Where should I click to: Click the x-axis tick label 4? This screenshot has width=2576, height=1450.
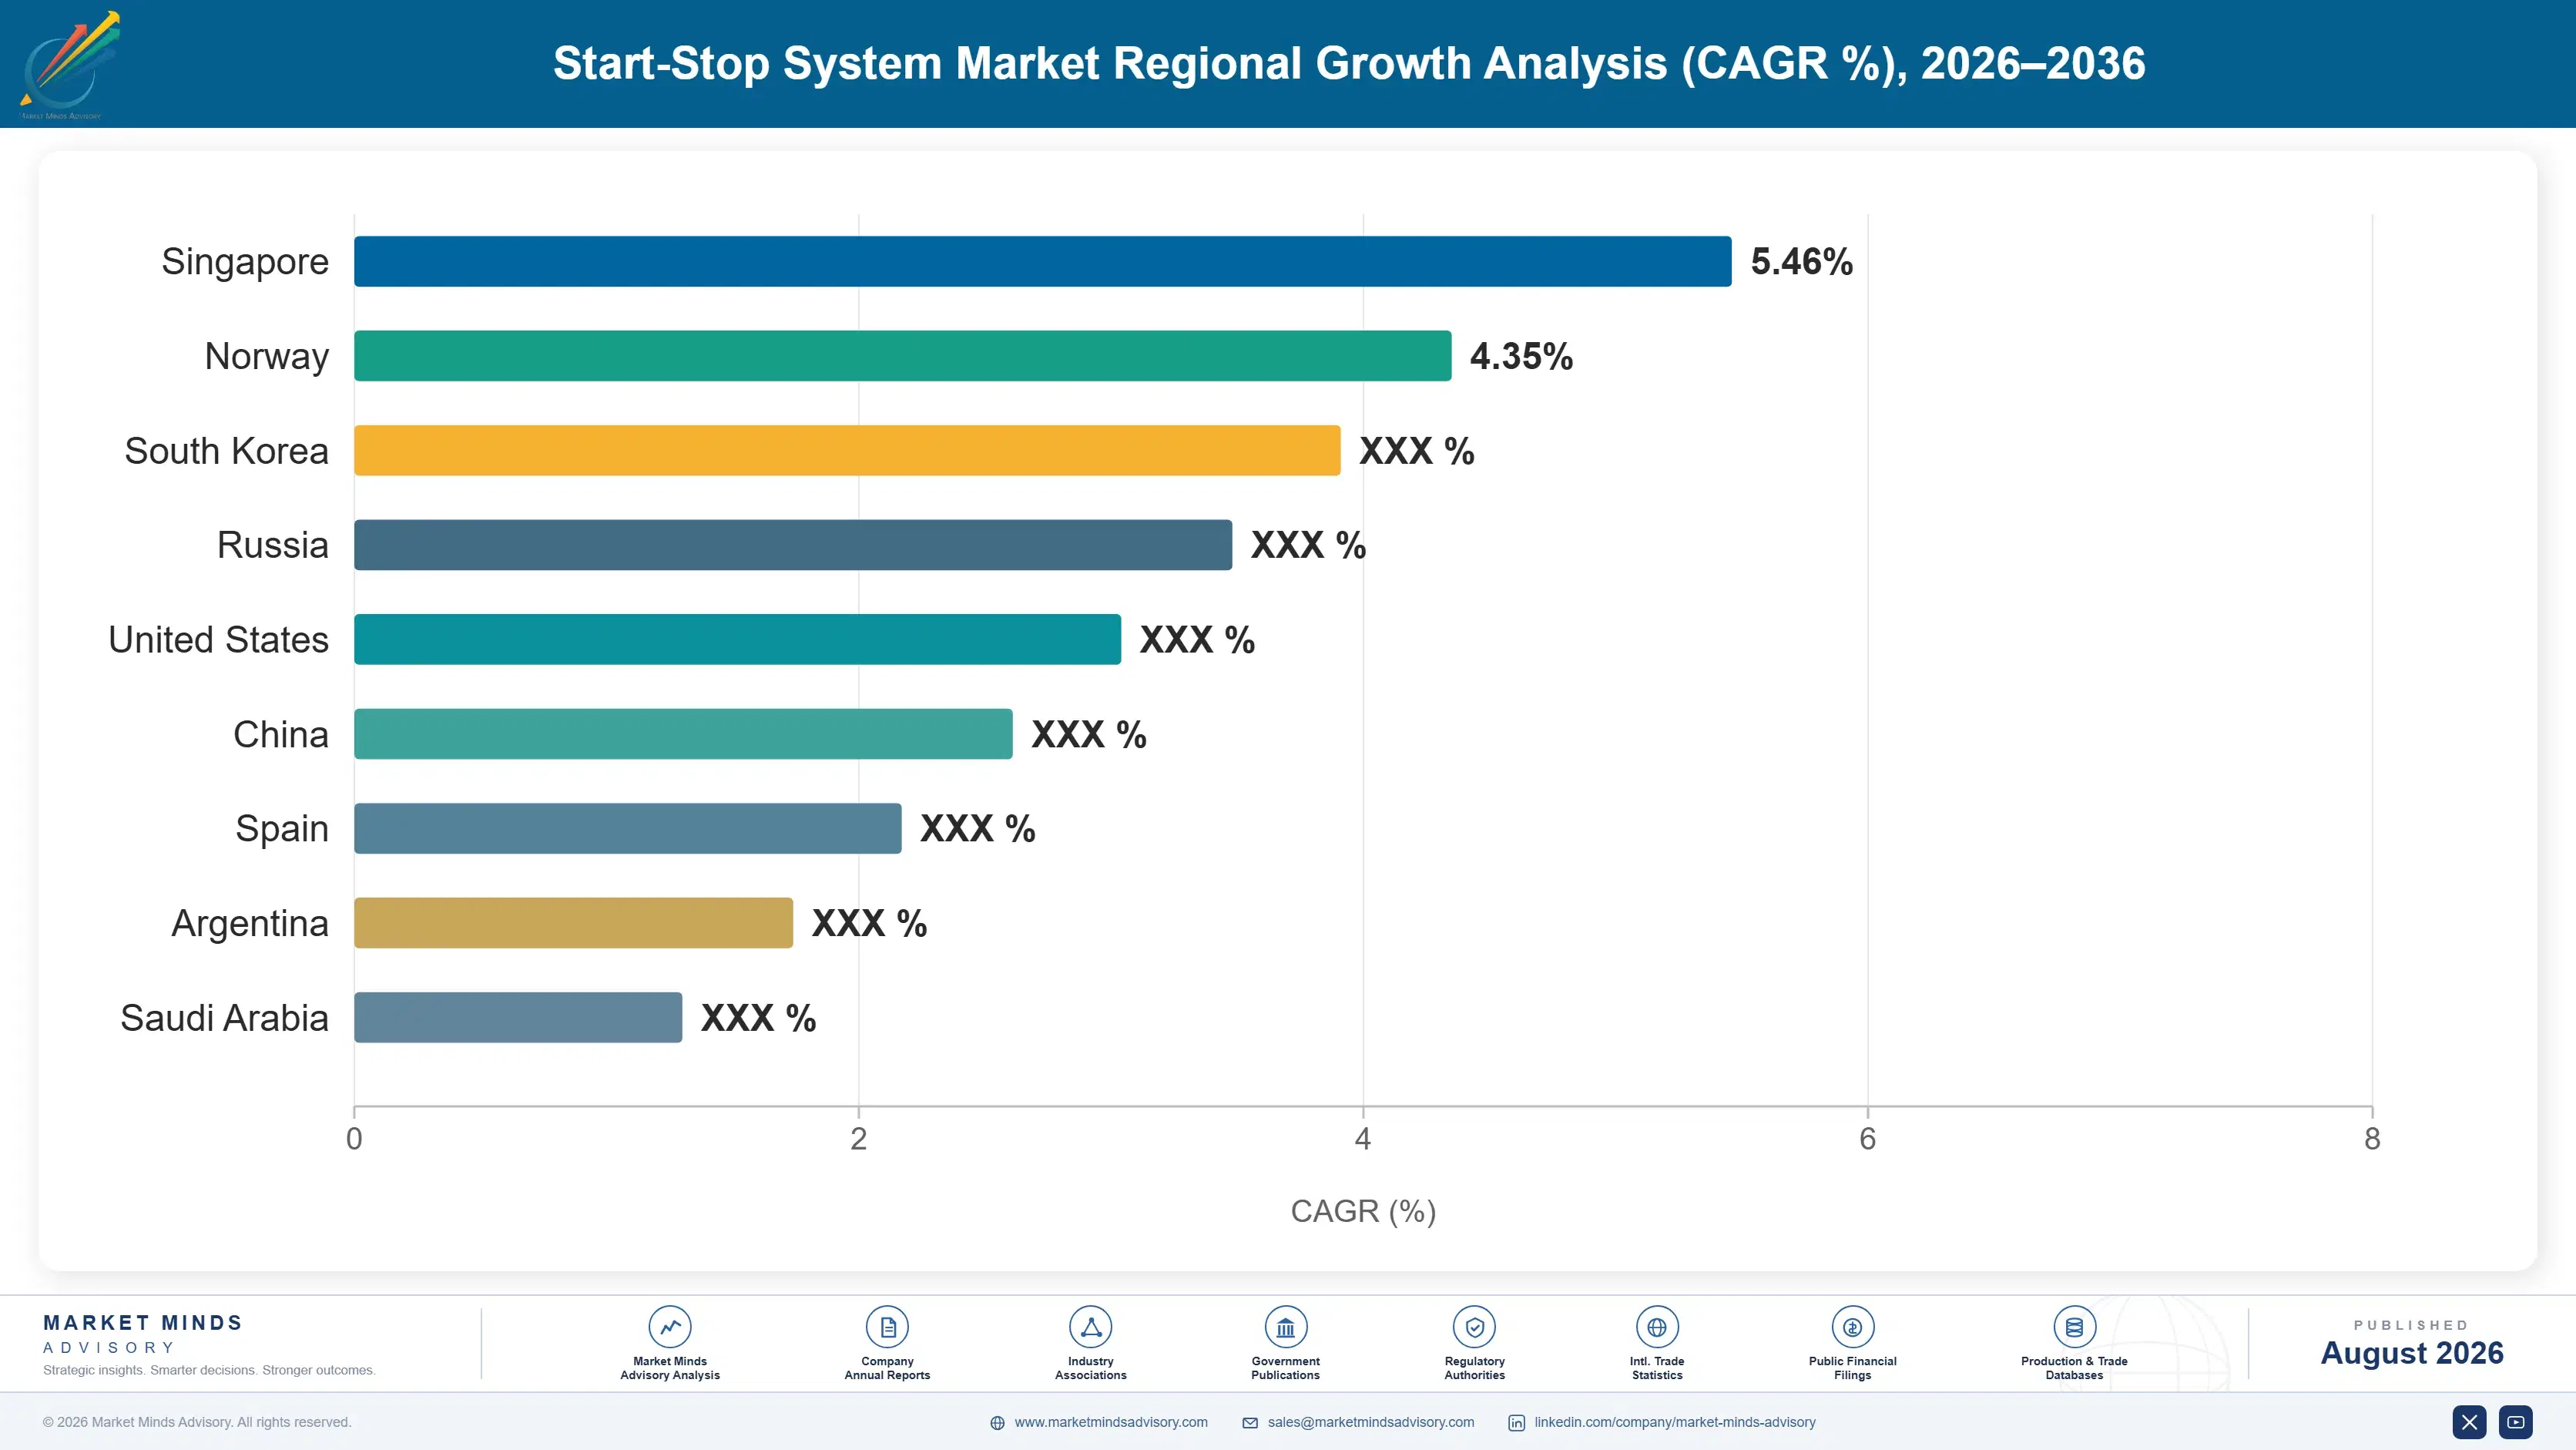[x=1363, y=1139]
